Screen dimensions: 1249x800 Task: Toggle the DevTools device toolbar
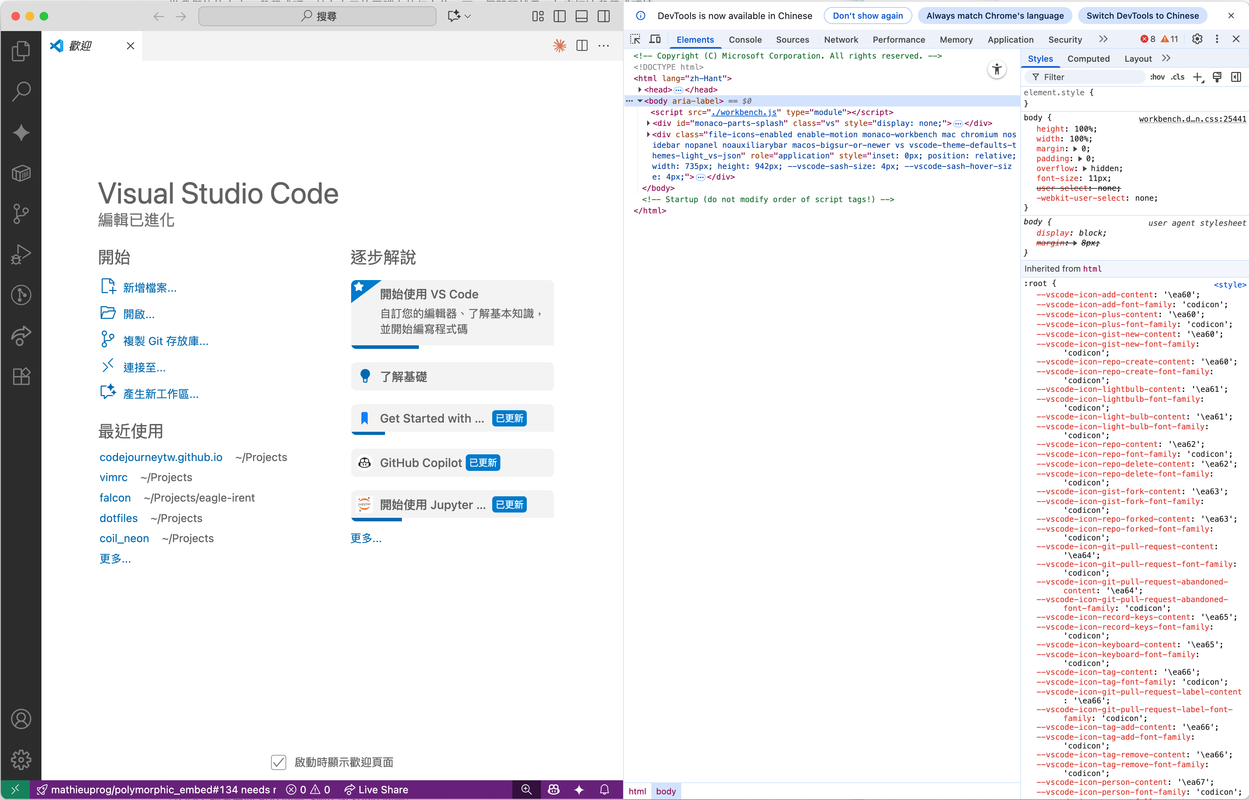coord(655,39)
